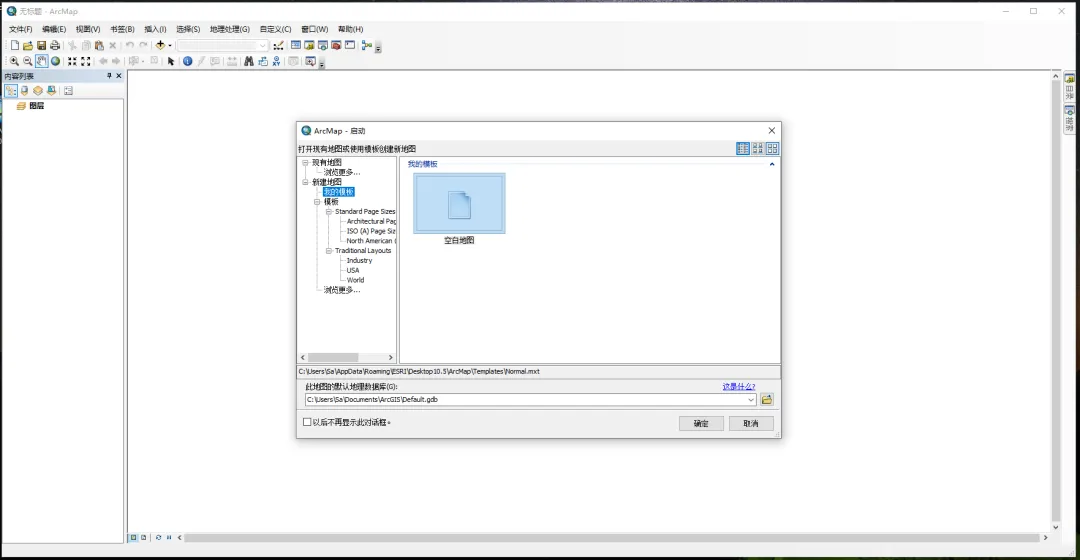Click the 确定 button
This screenshot has width=1080, height=560.
[700, 424]
